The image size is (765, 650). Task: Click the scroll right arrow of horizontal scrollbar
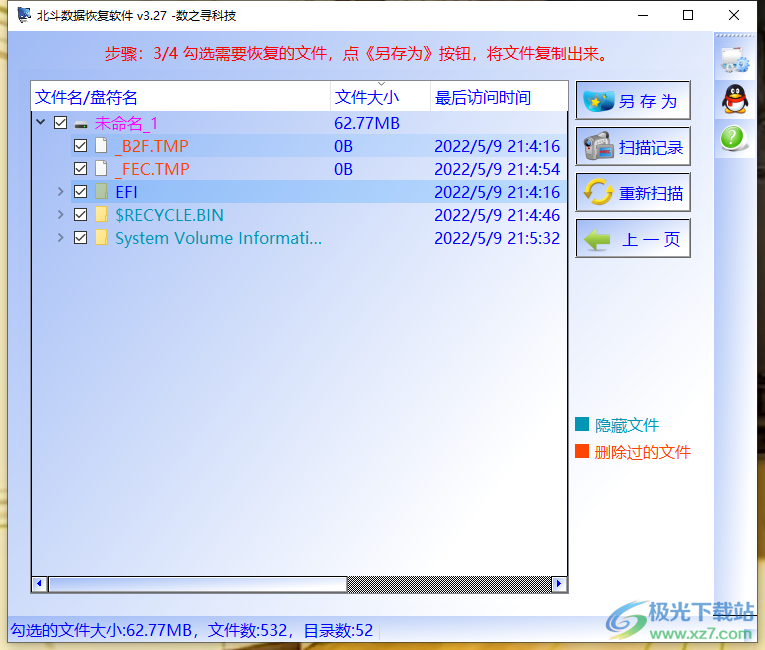click(x=559, y=584)
